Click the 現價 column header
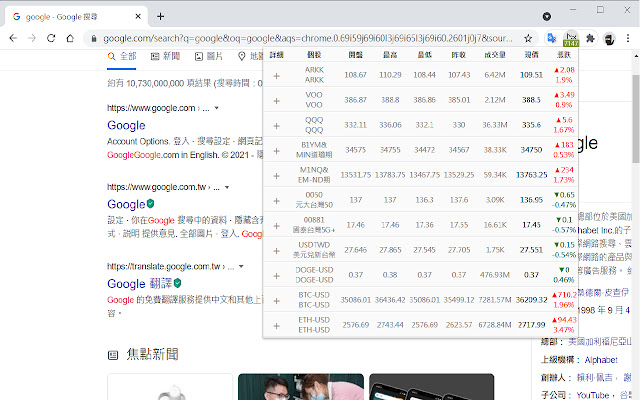640x400 pixels. tap(531, 55)
